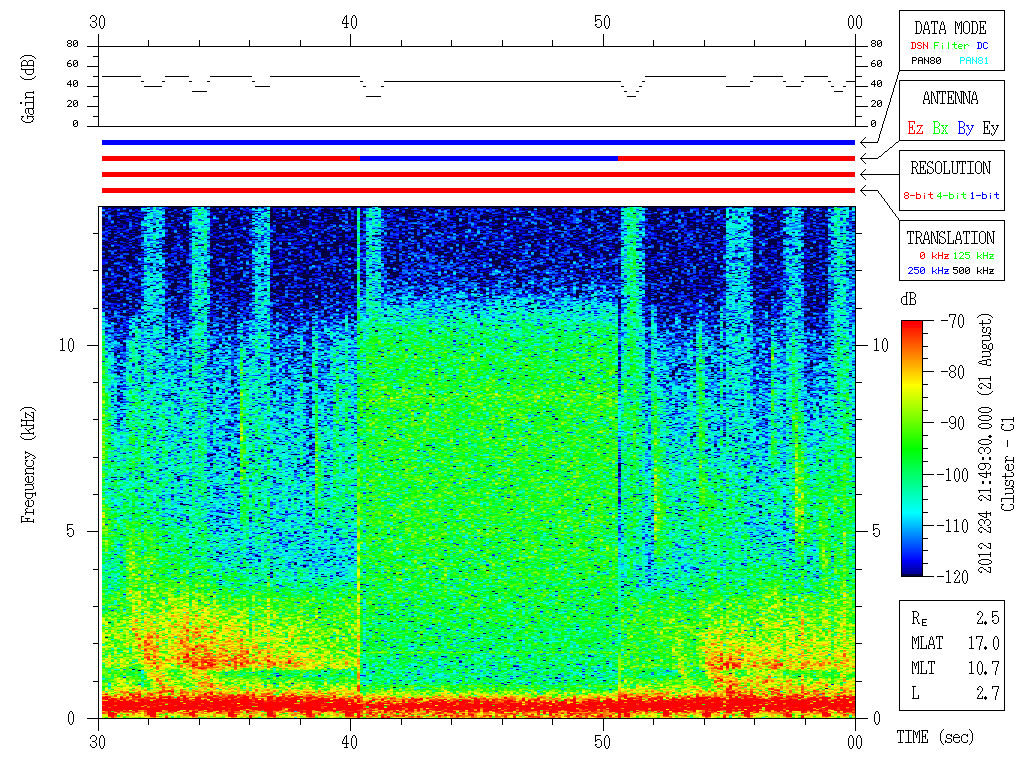1024x768 pixels.
Task: Click the 8-bit resolution label
Action: [x=918, y=195]
